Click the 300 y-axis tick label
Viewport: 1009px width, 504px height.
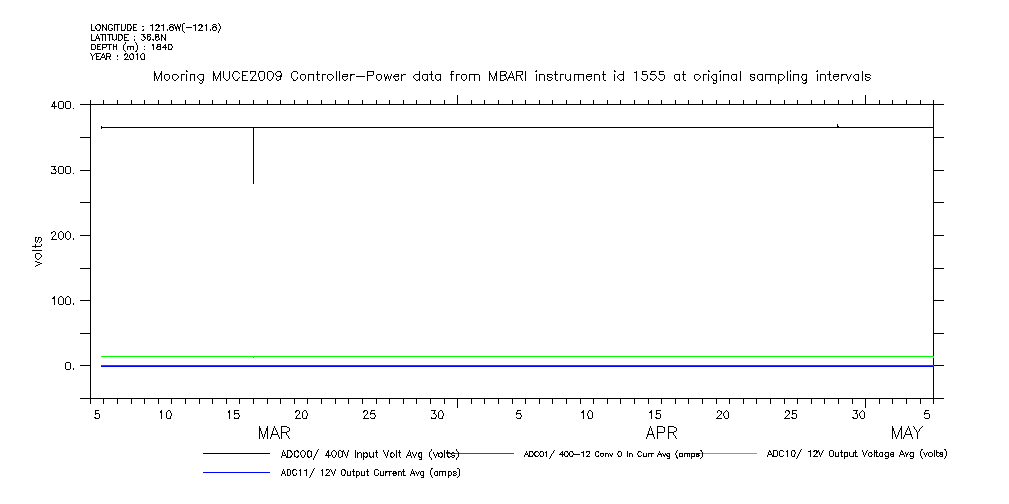(62, 171)
